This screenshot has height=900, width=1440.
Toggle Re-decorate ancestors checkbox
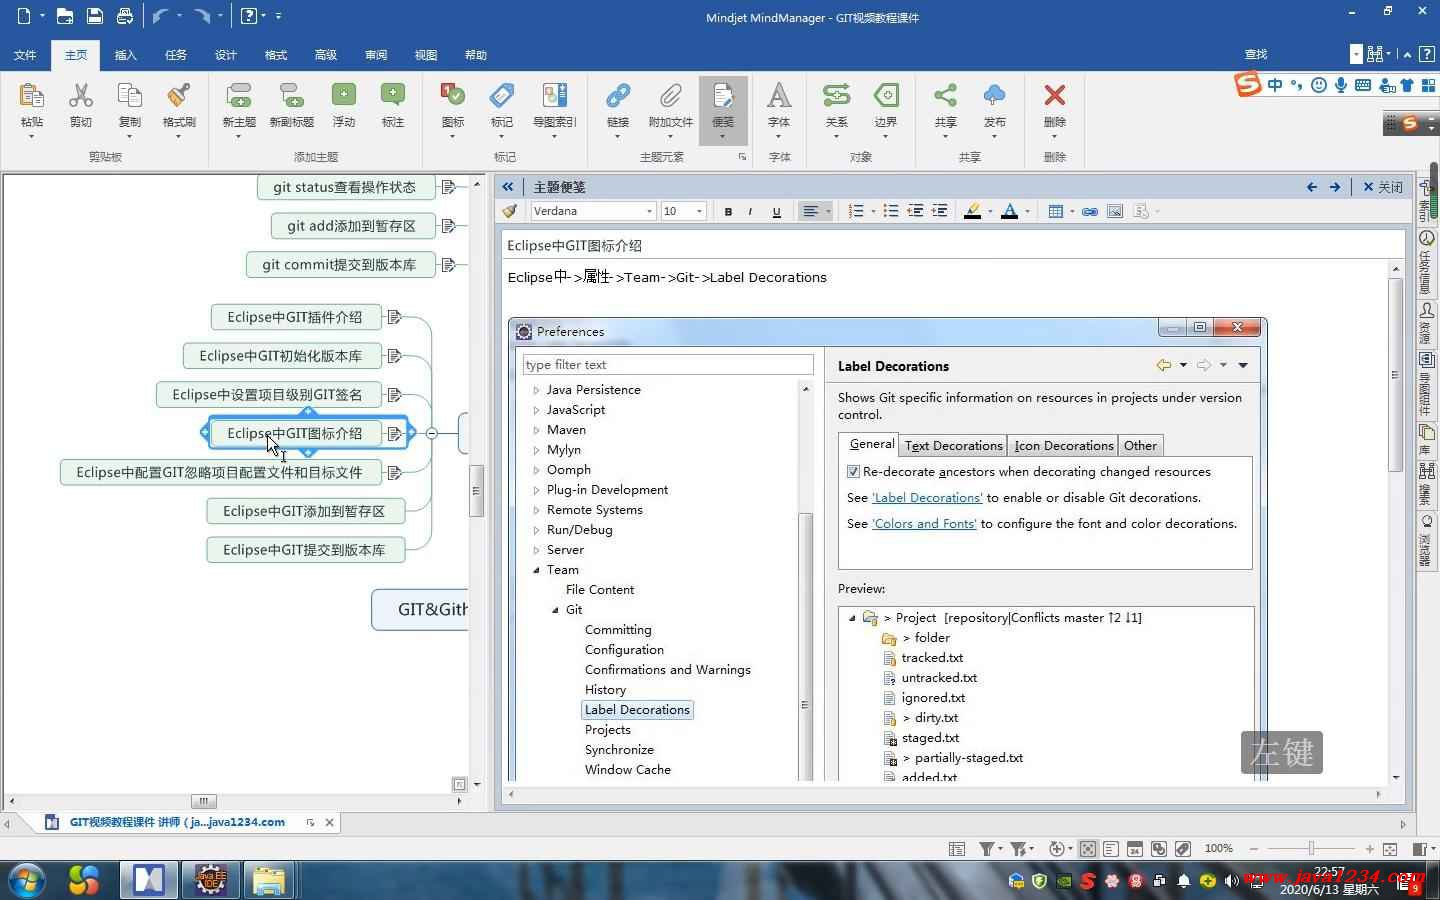[x=853, y=471]
